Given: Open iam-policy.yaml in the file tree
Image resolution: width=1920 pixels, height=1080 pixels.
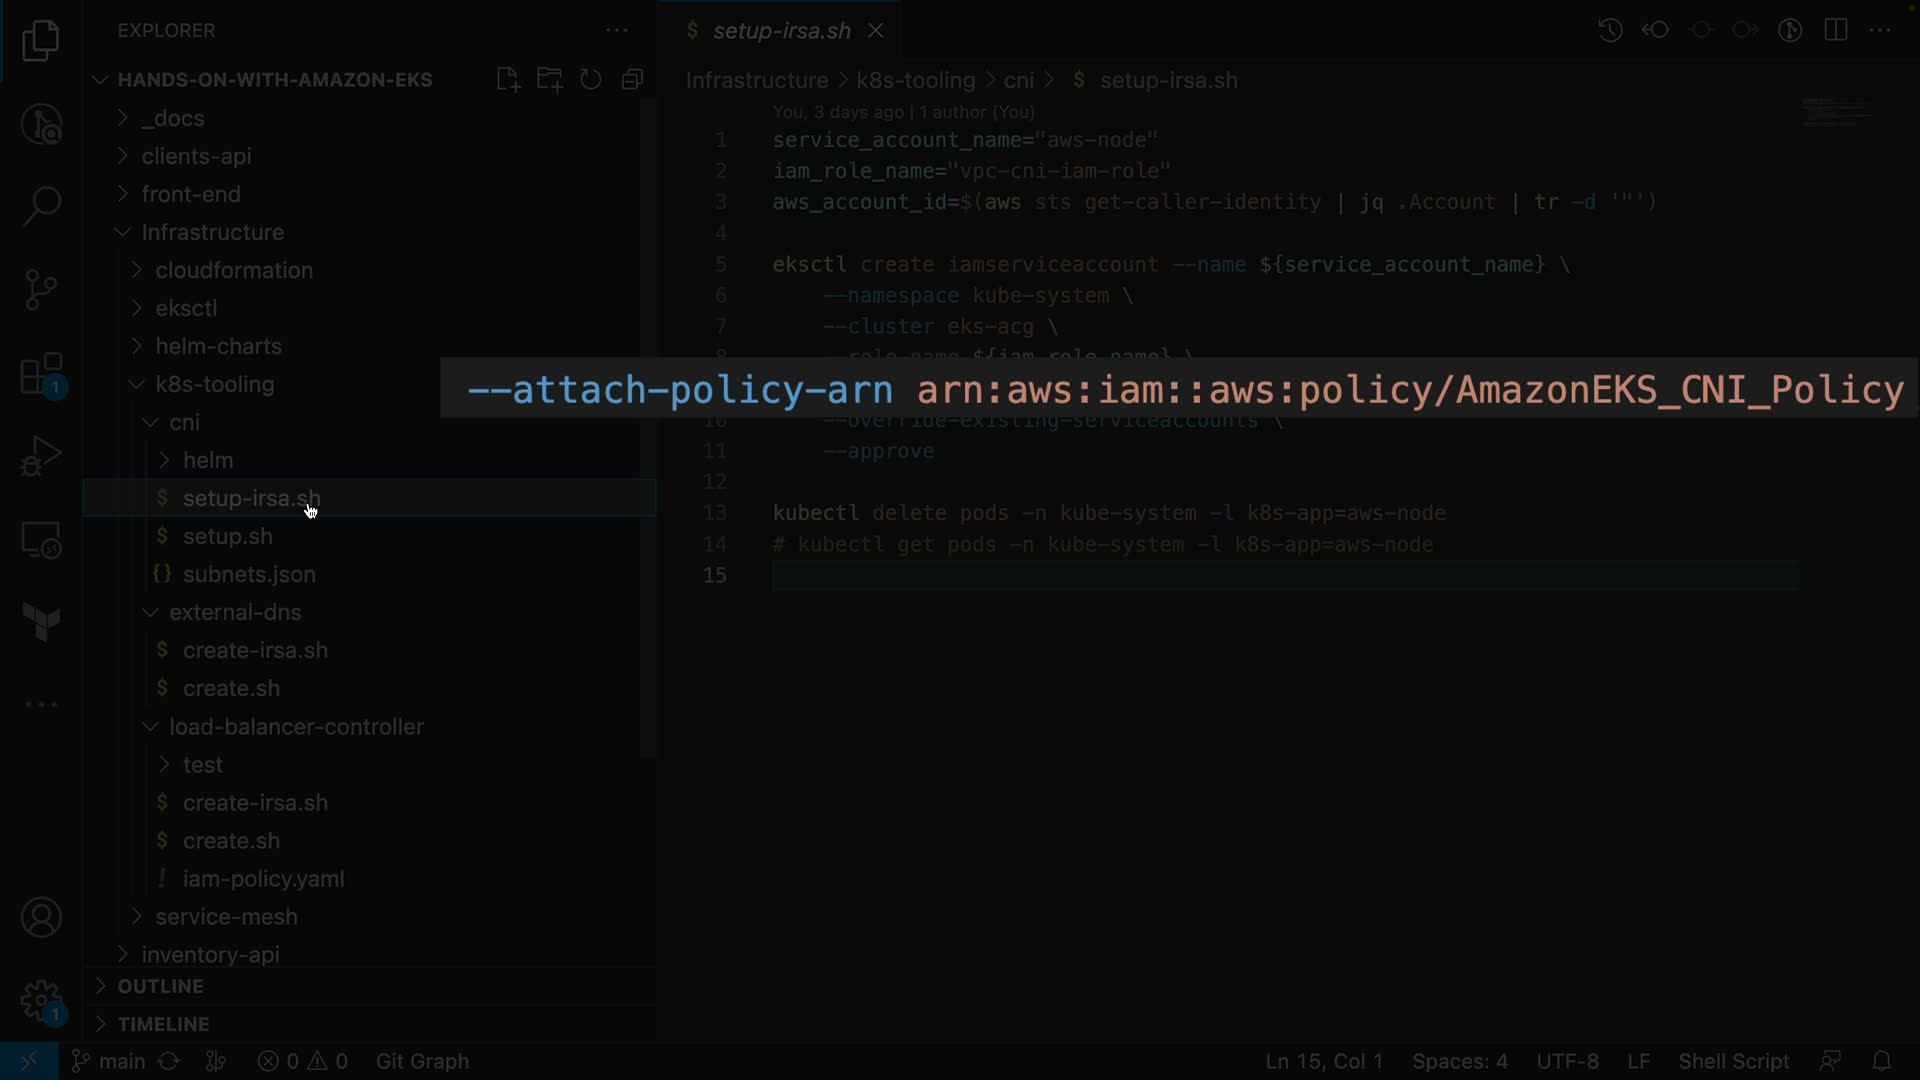Looking at the screenshot, I should 263,879.
